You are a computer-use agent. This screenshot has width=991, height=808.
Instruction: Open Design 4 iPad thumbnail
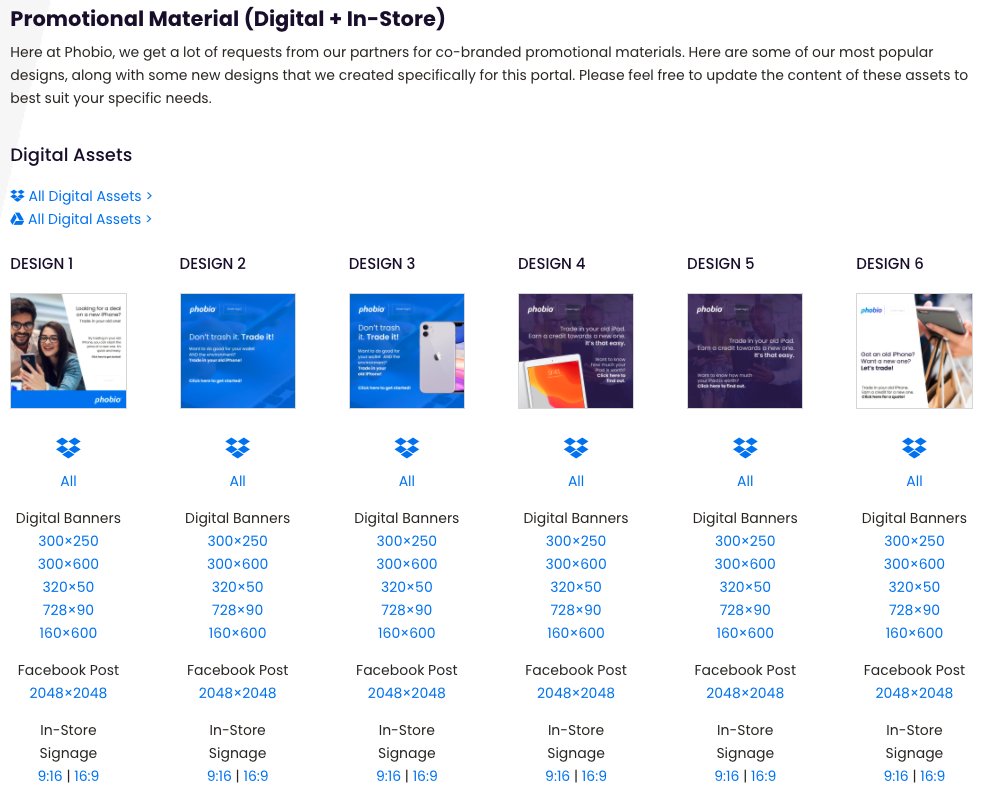[x=576, y=351]
